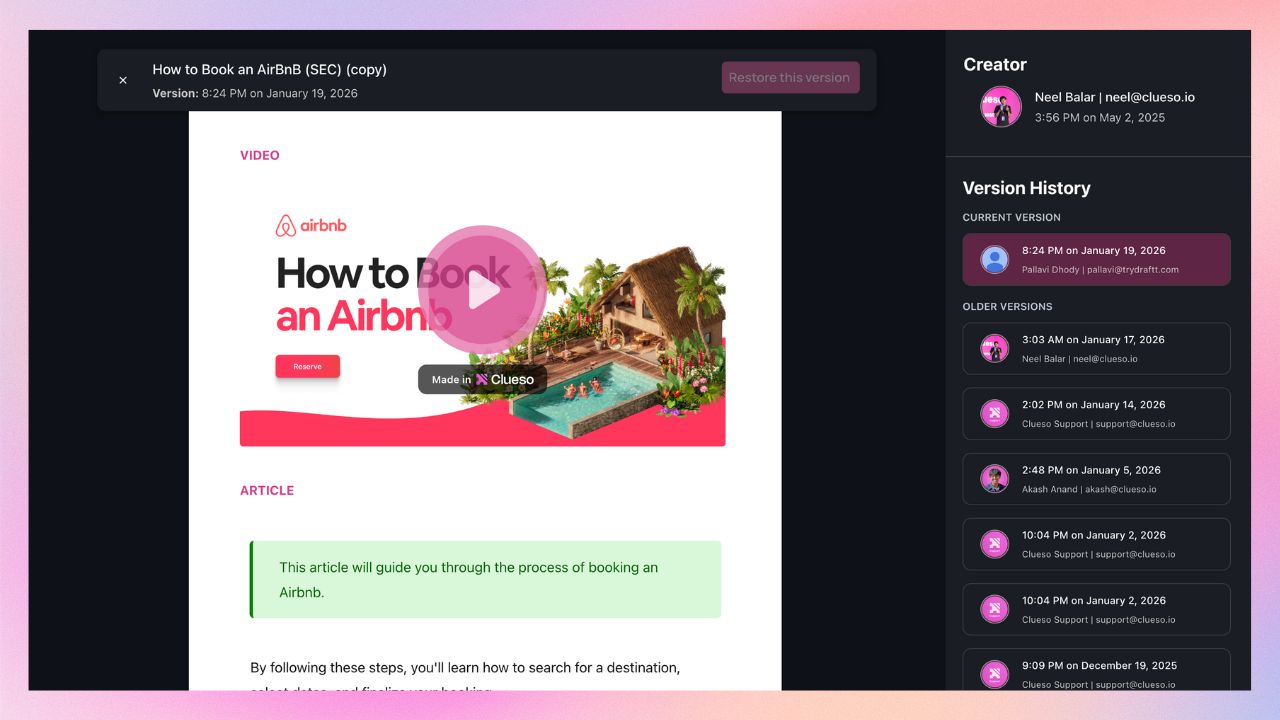The height and width of the screenshot is (720, 1280).
Task: Open the 2:48 PM January 5, 2026 version
Action: [x=1096, y=479]
